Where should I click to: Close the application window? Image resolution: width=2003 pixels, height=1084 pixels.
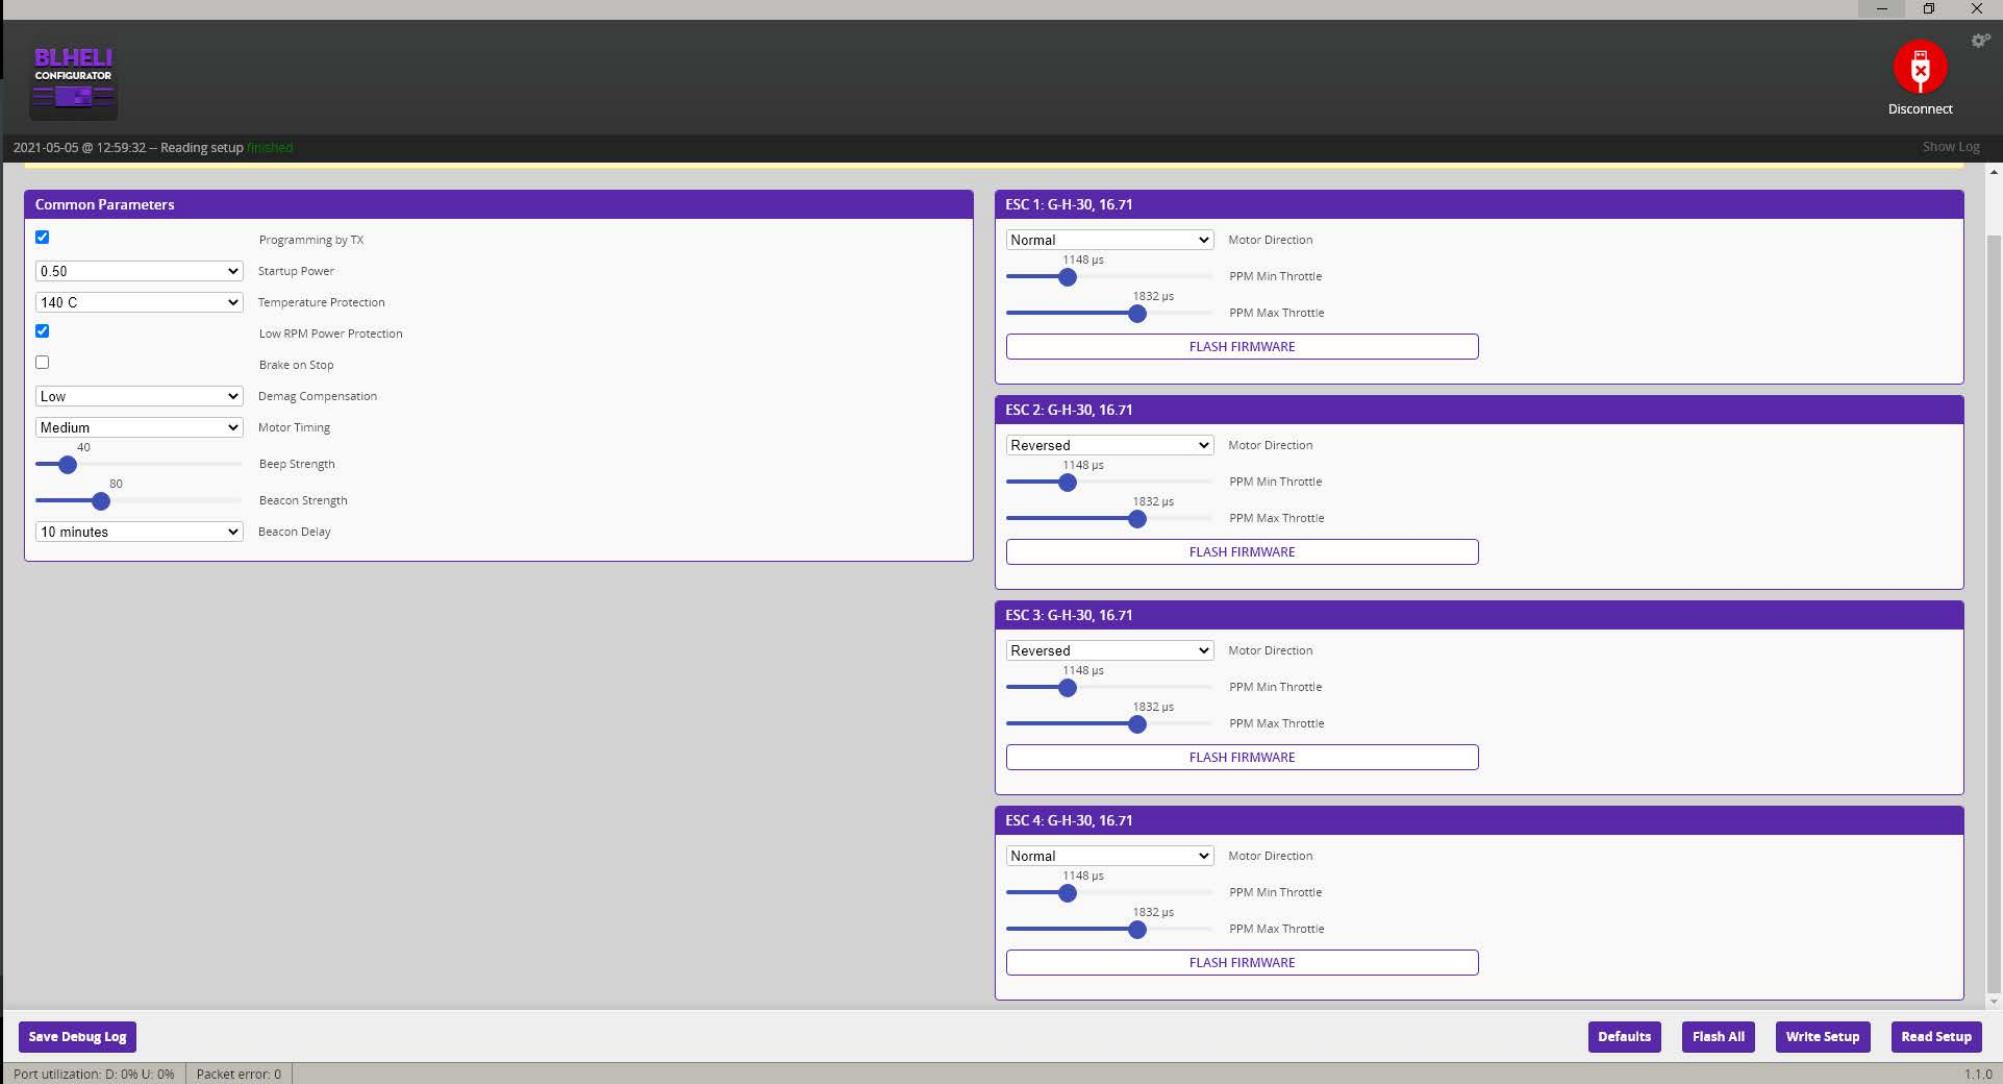pos(1976,9)
